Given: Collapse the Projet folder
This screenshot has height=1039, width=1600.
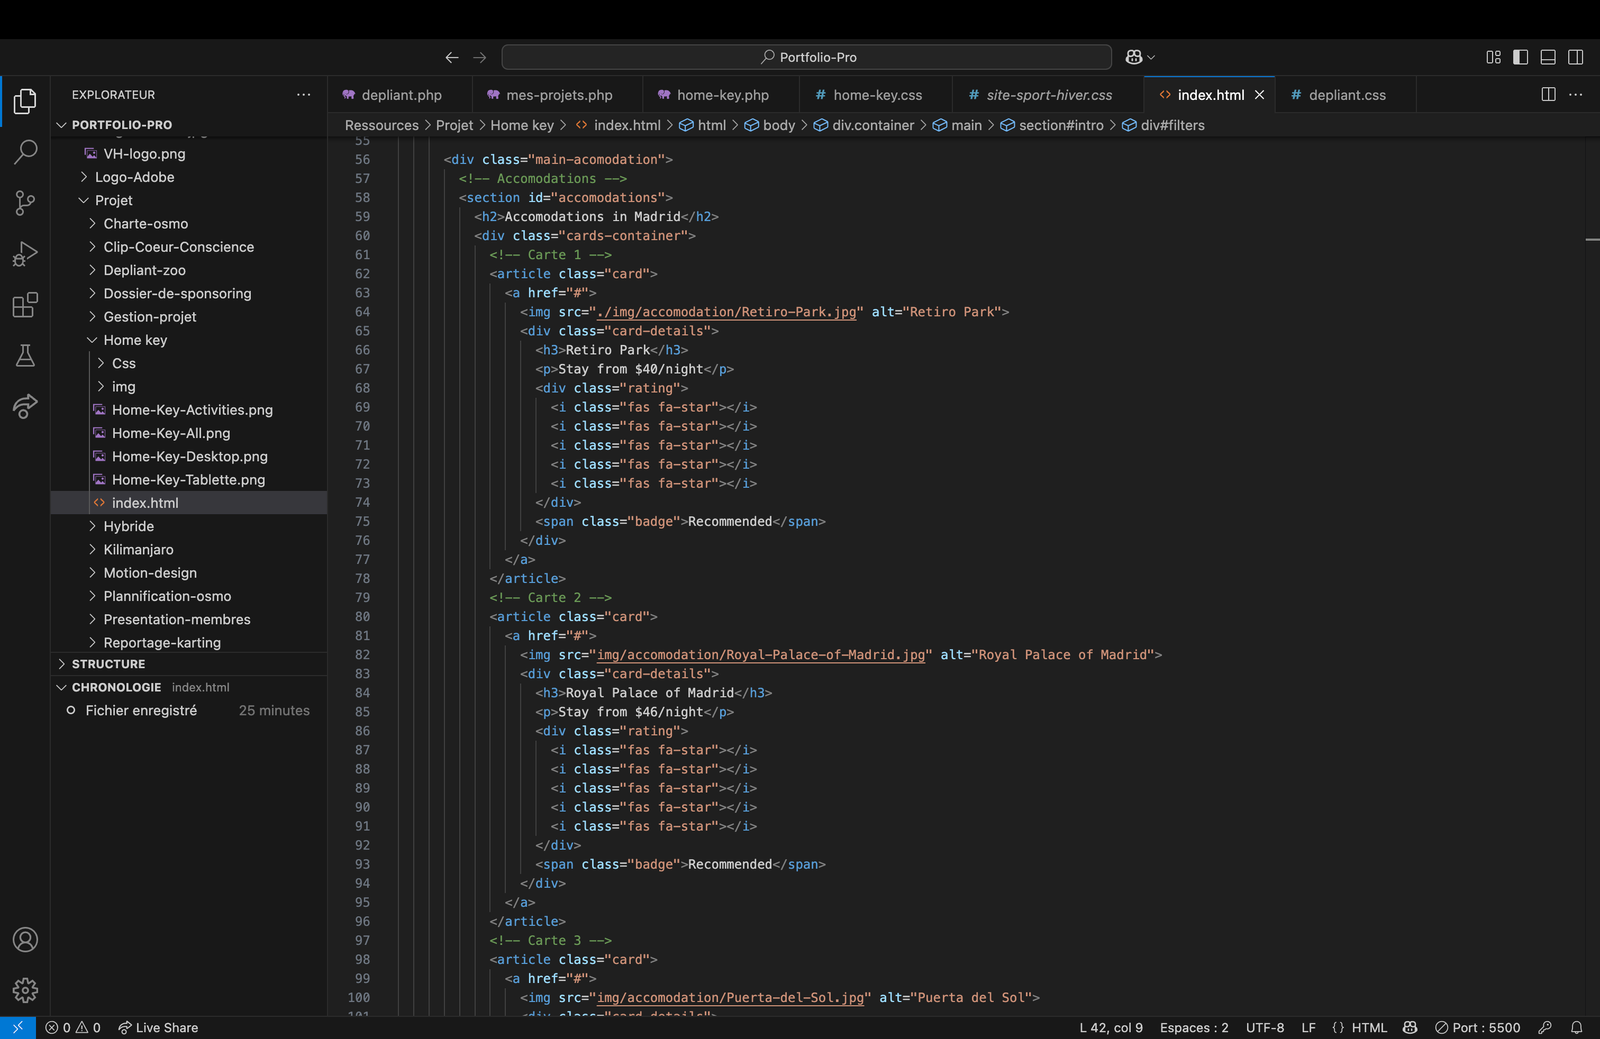Looking at the screenshot, I should 189,200.
